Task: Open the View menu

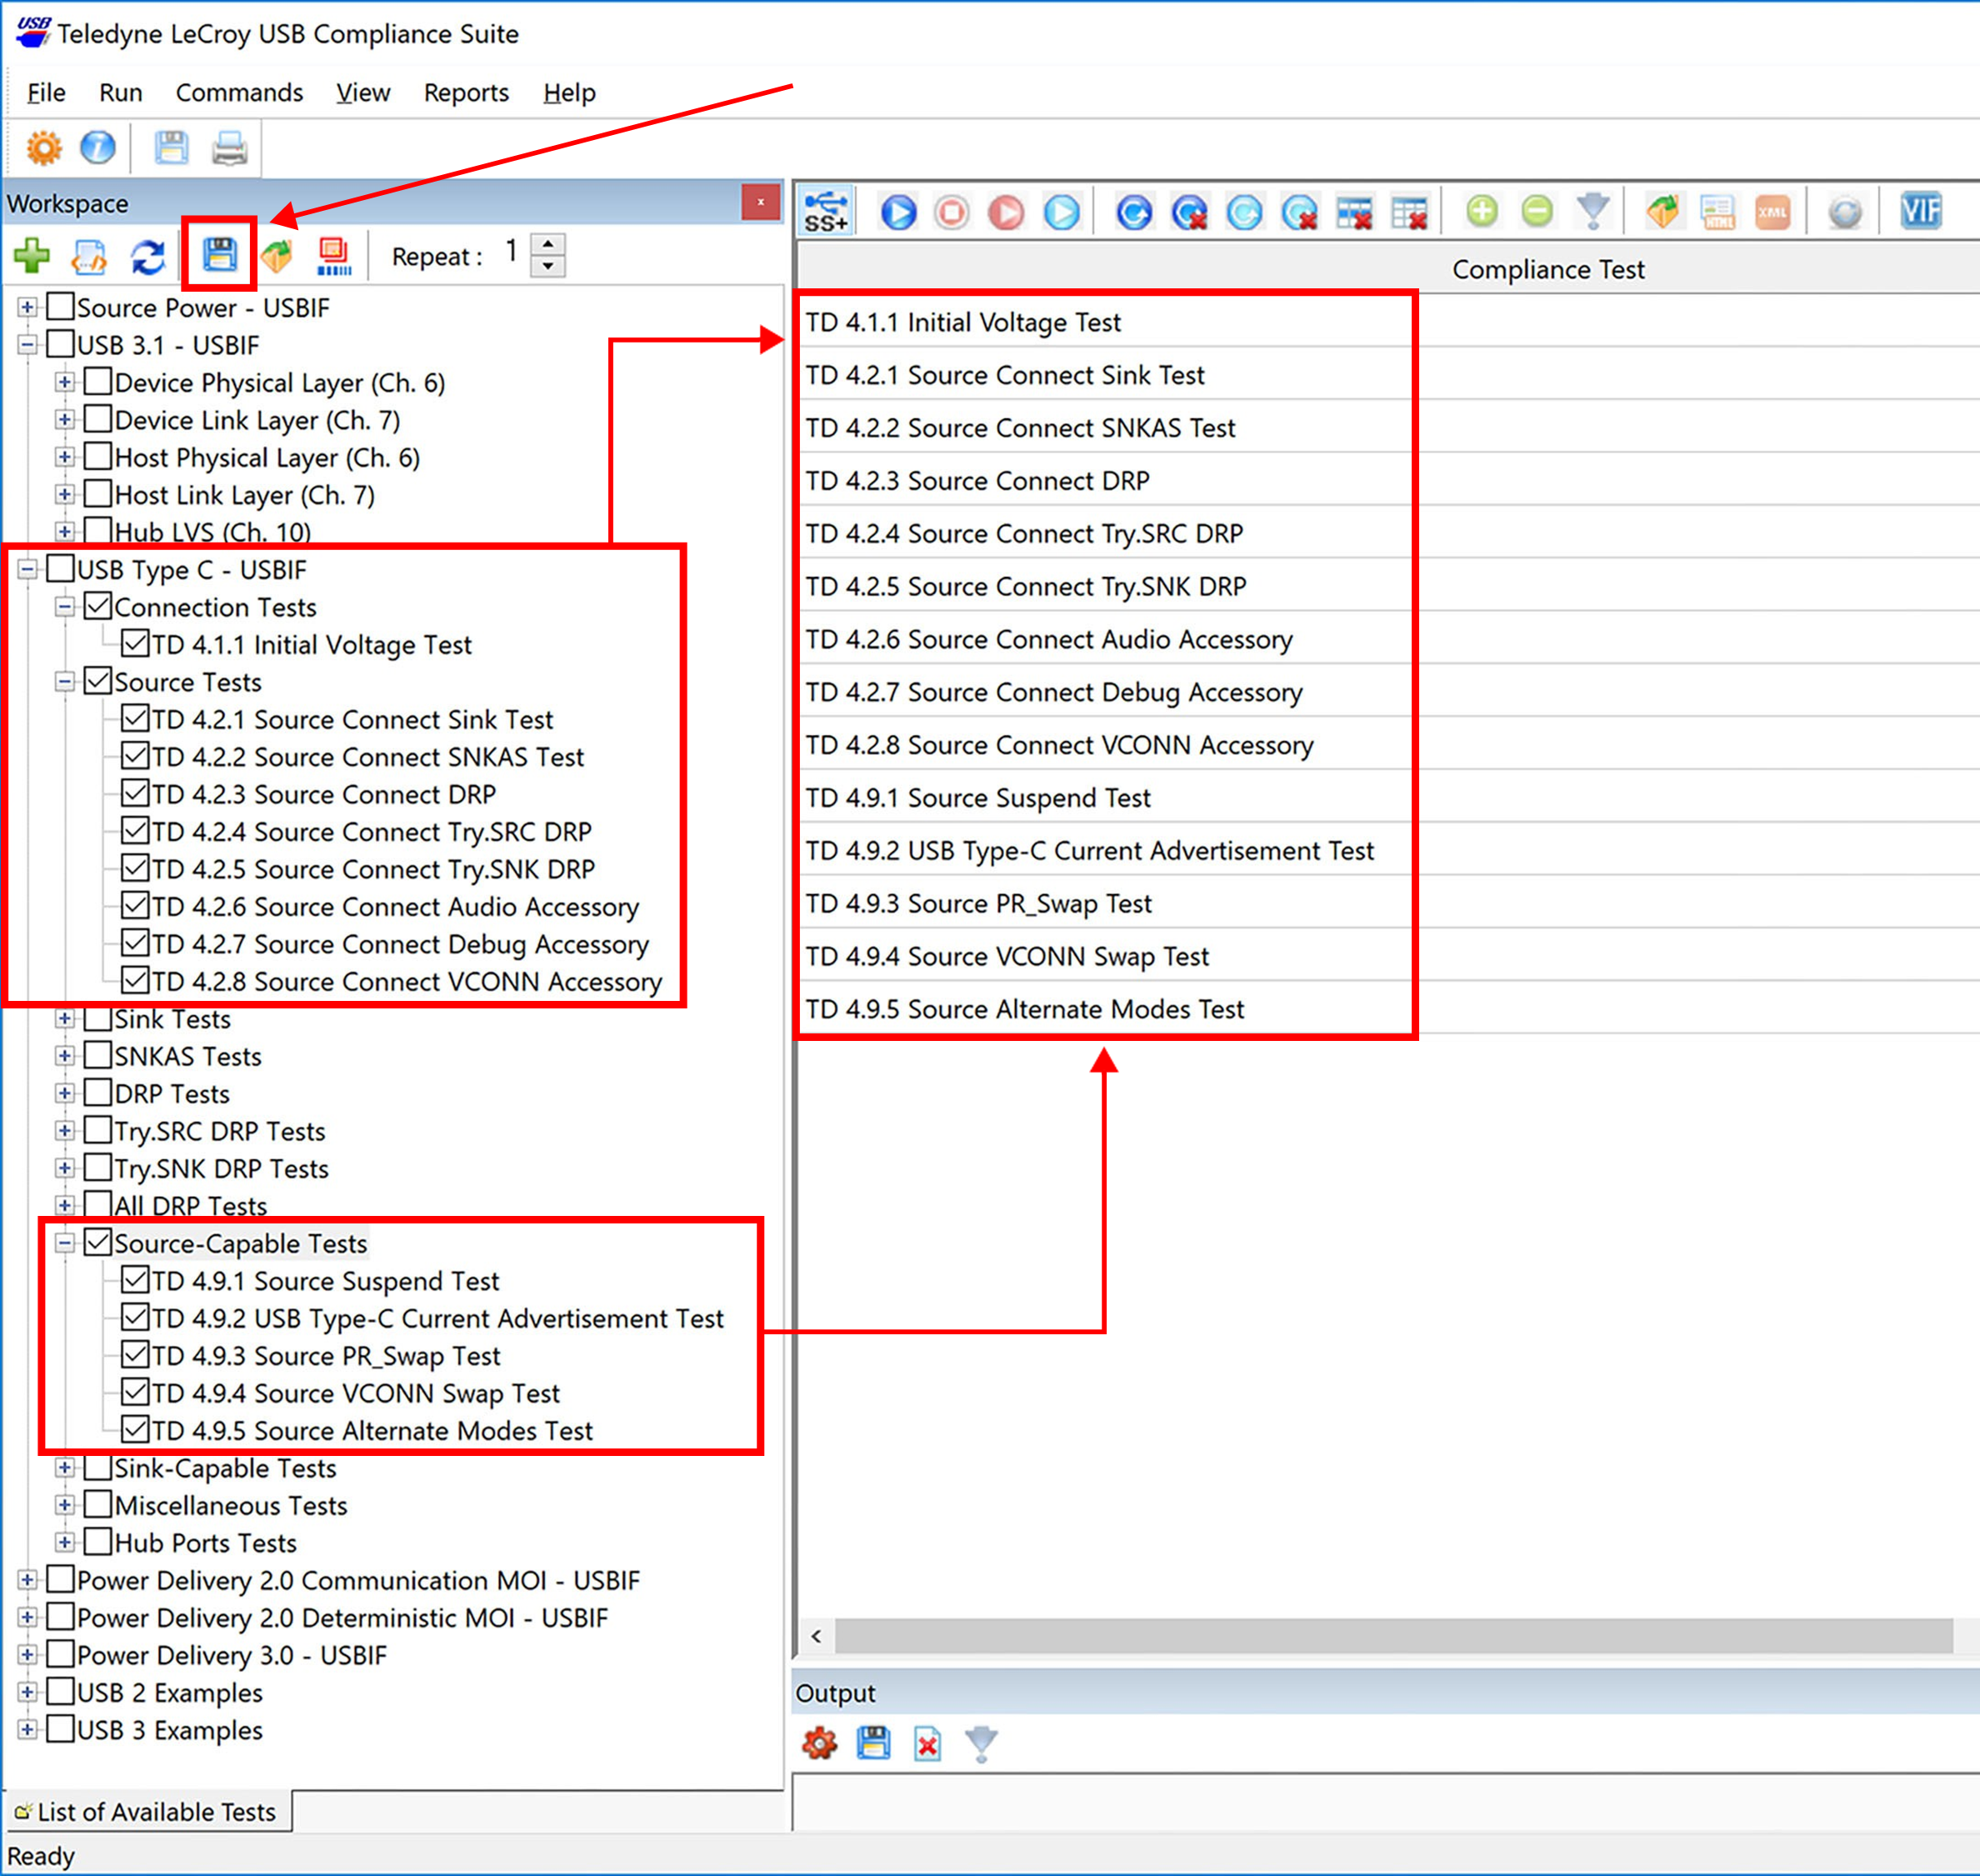Action: [363, 93]
